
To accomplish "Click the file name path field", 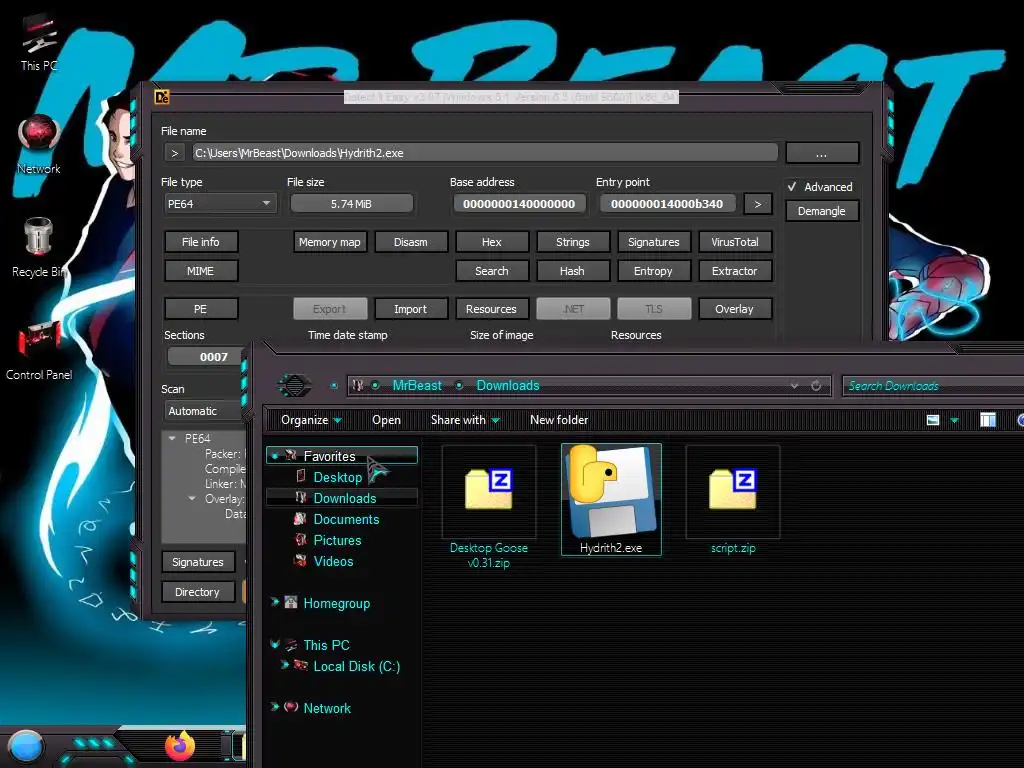I will (485, 153).
